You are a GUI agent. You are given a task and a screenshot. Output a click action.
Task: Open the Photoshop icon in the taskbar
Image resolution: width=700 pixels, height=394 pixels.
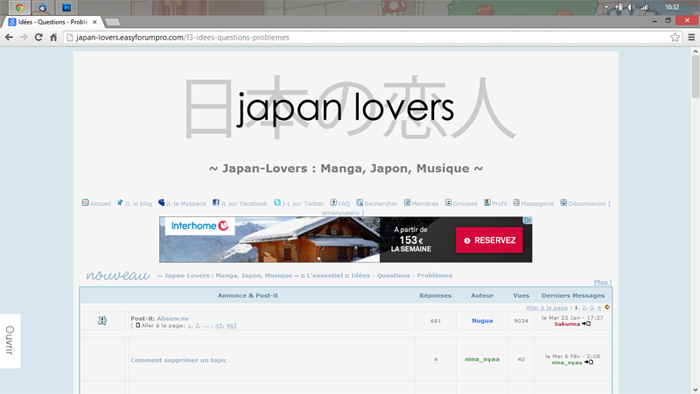(x=67, y=8)
